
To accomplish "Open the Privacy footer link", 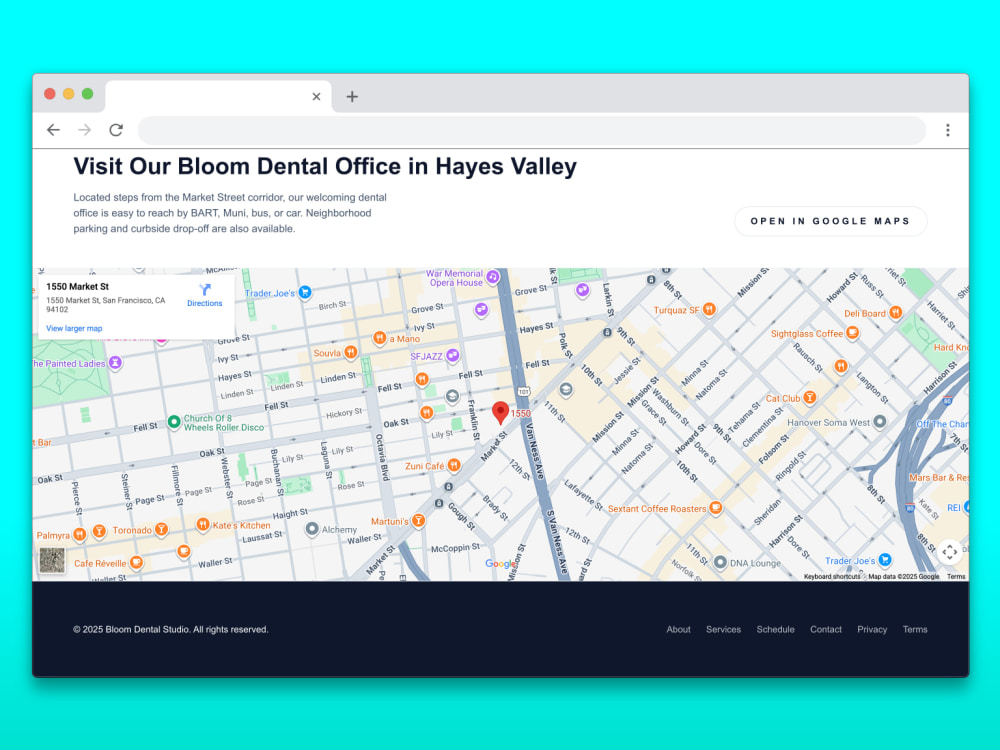I will click(872, 629).
